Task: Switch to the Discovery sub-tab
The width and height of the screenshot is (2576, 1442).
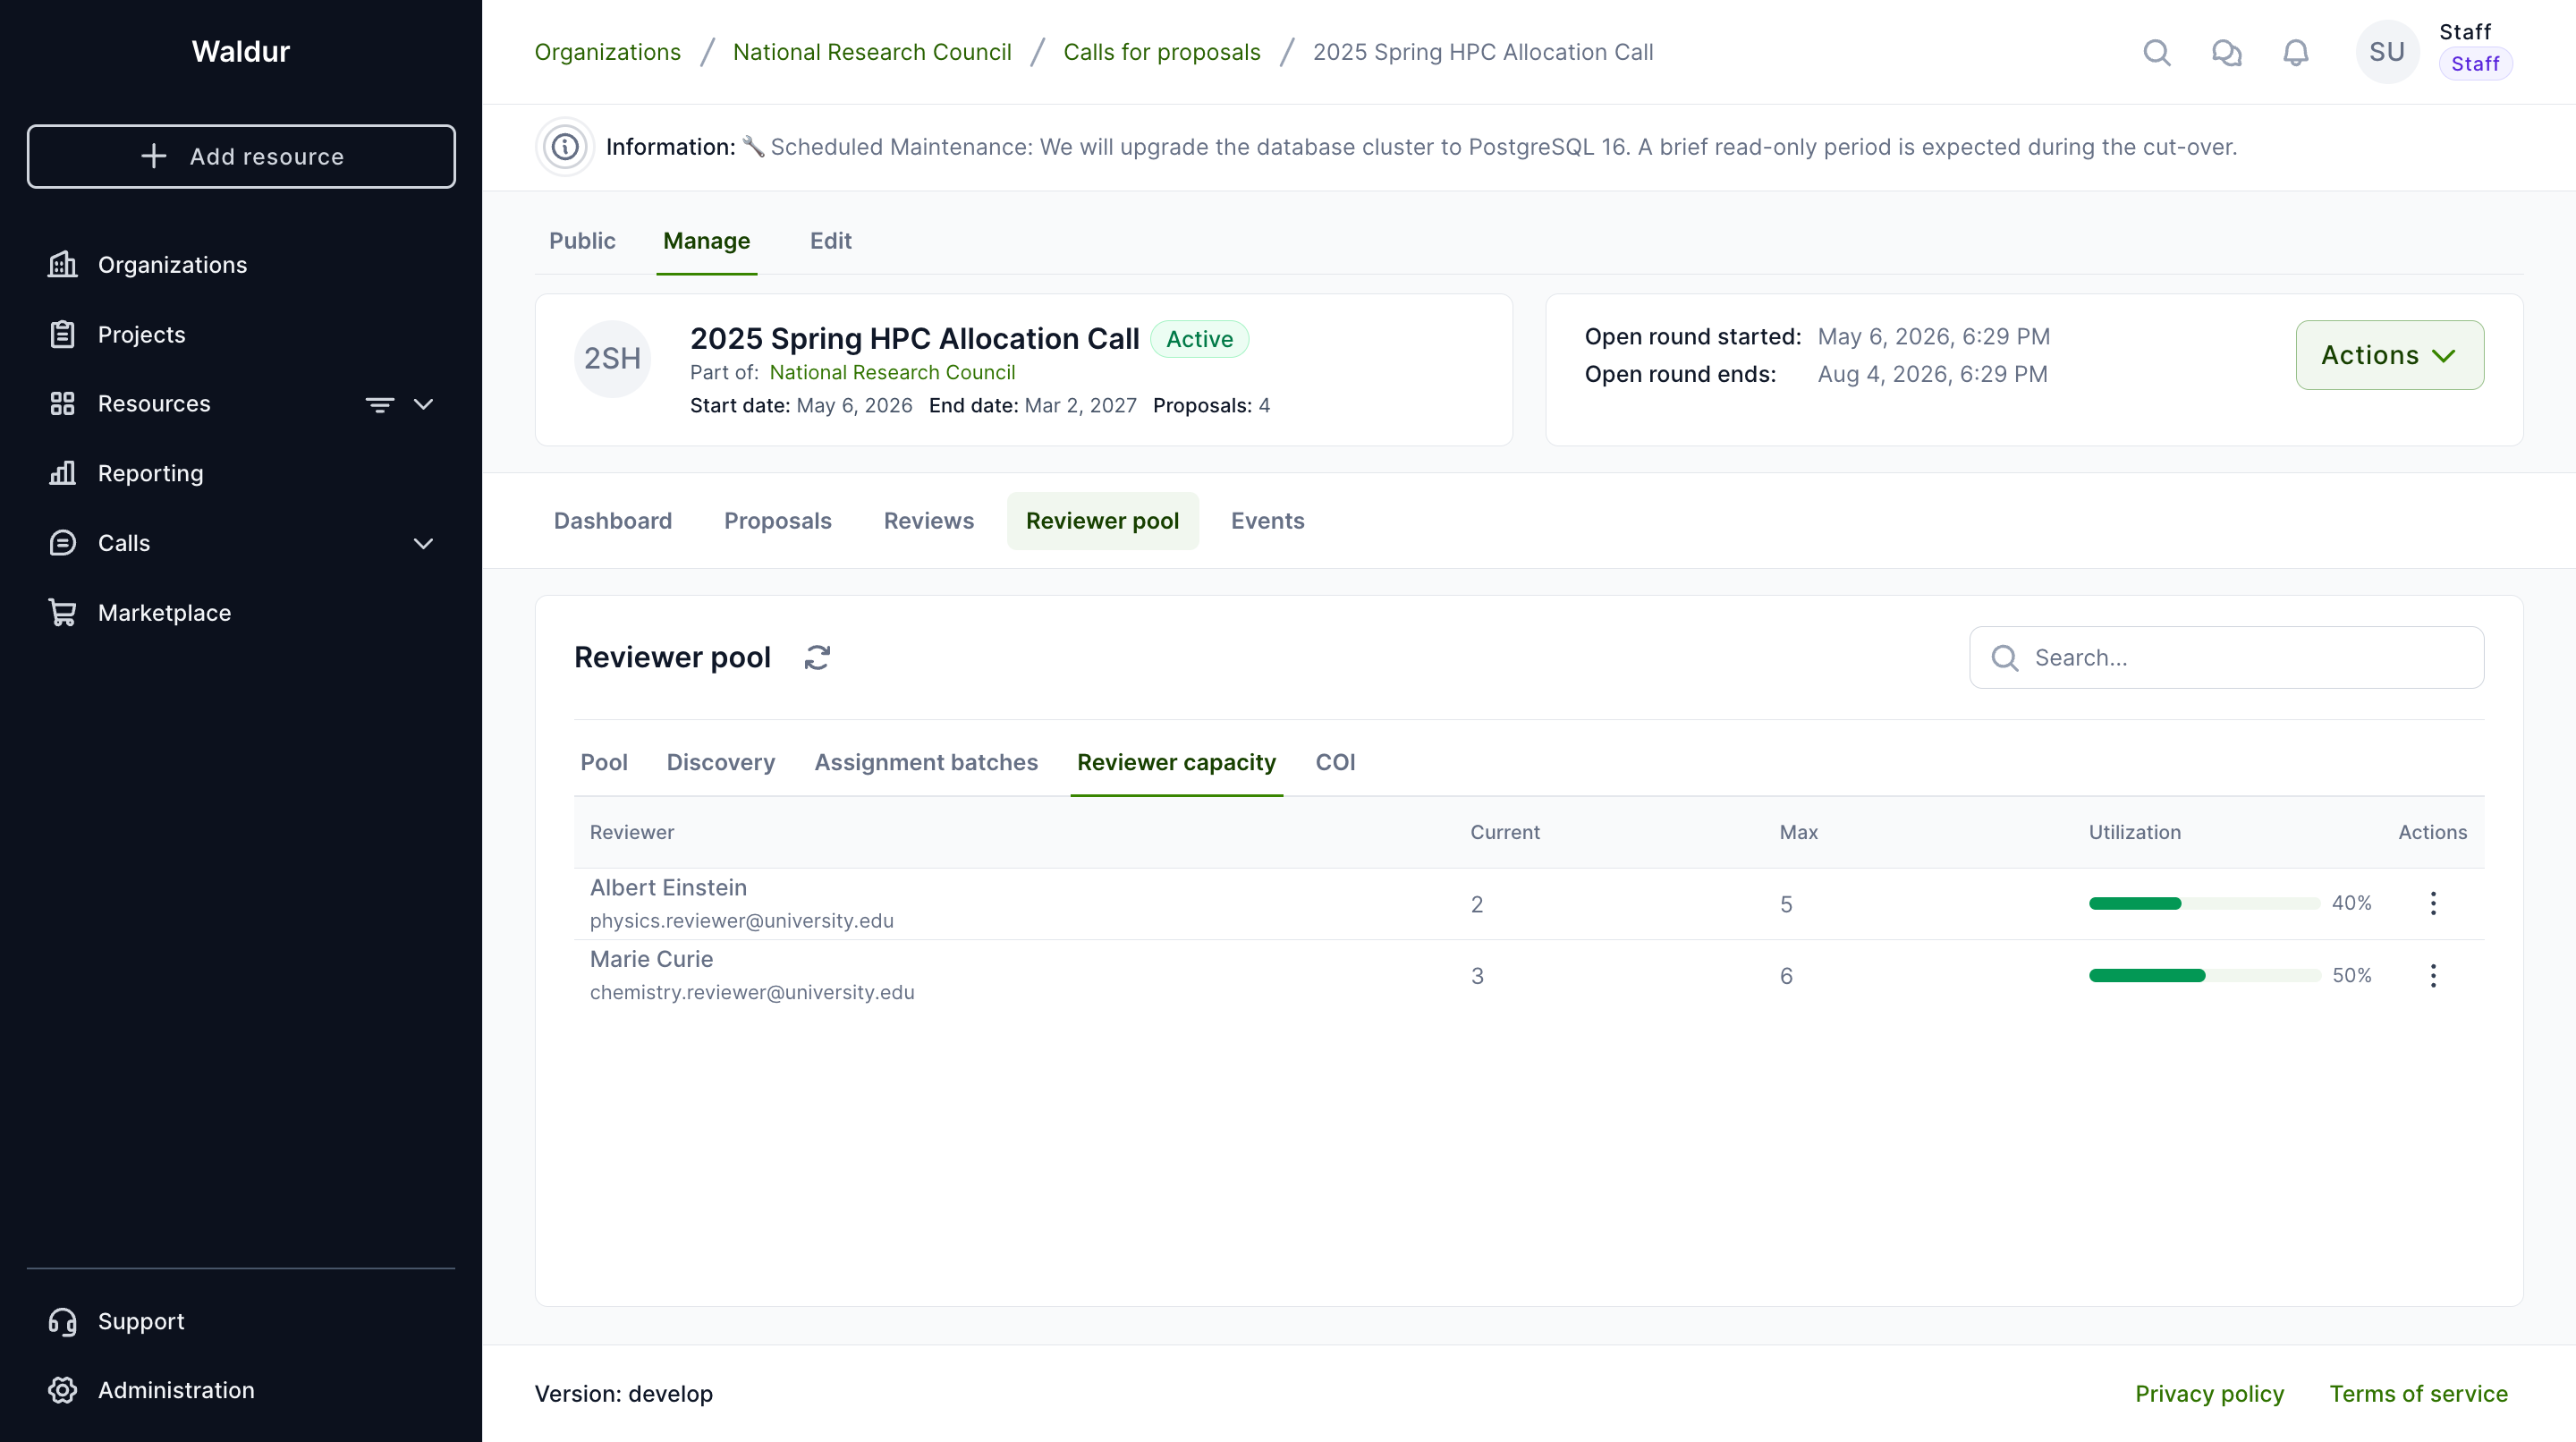Action: pyautogui.click(x=720, y=762)
